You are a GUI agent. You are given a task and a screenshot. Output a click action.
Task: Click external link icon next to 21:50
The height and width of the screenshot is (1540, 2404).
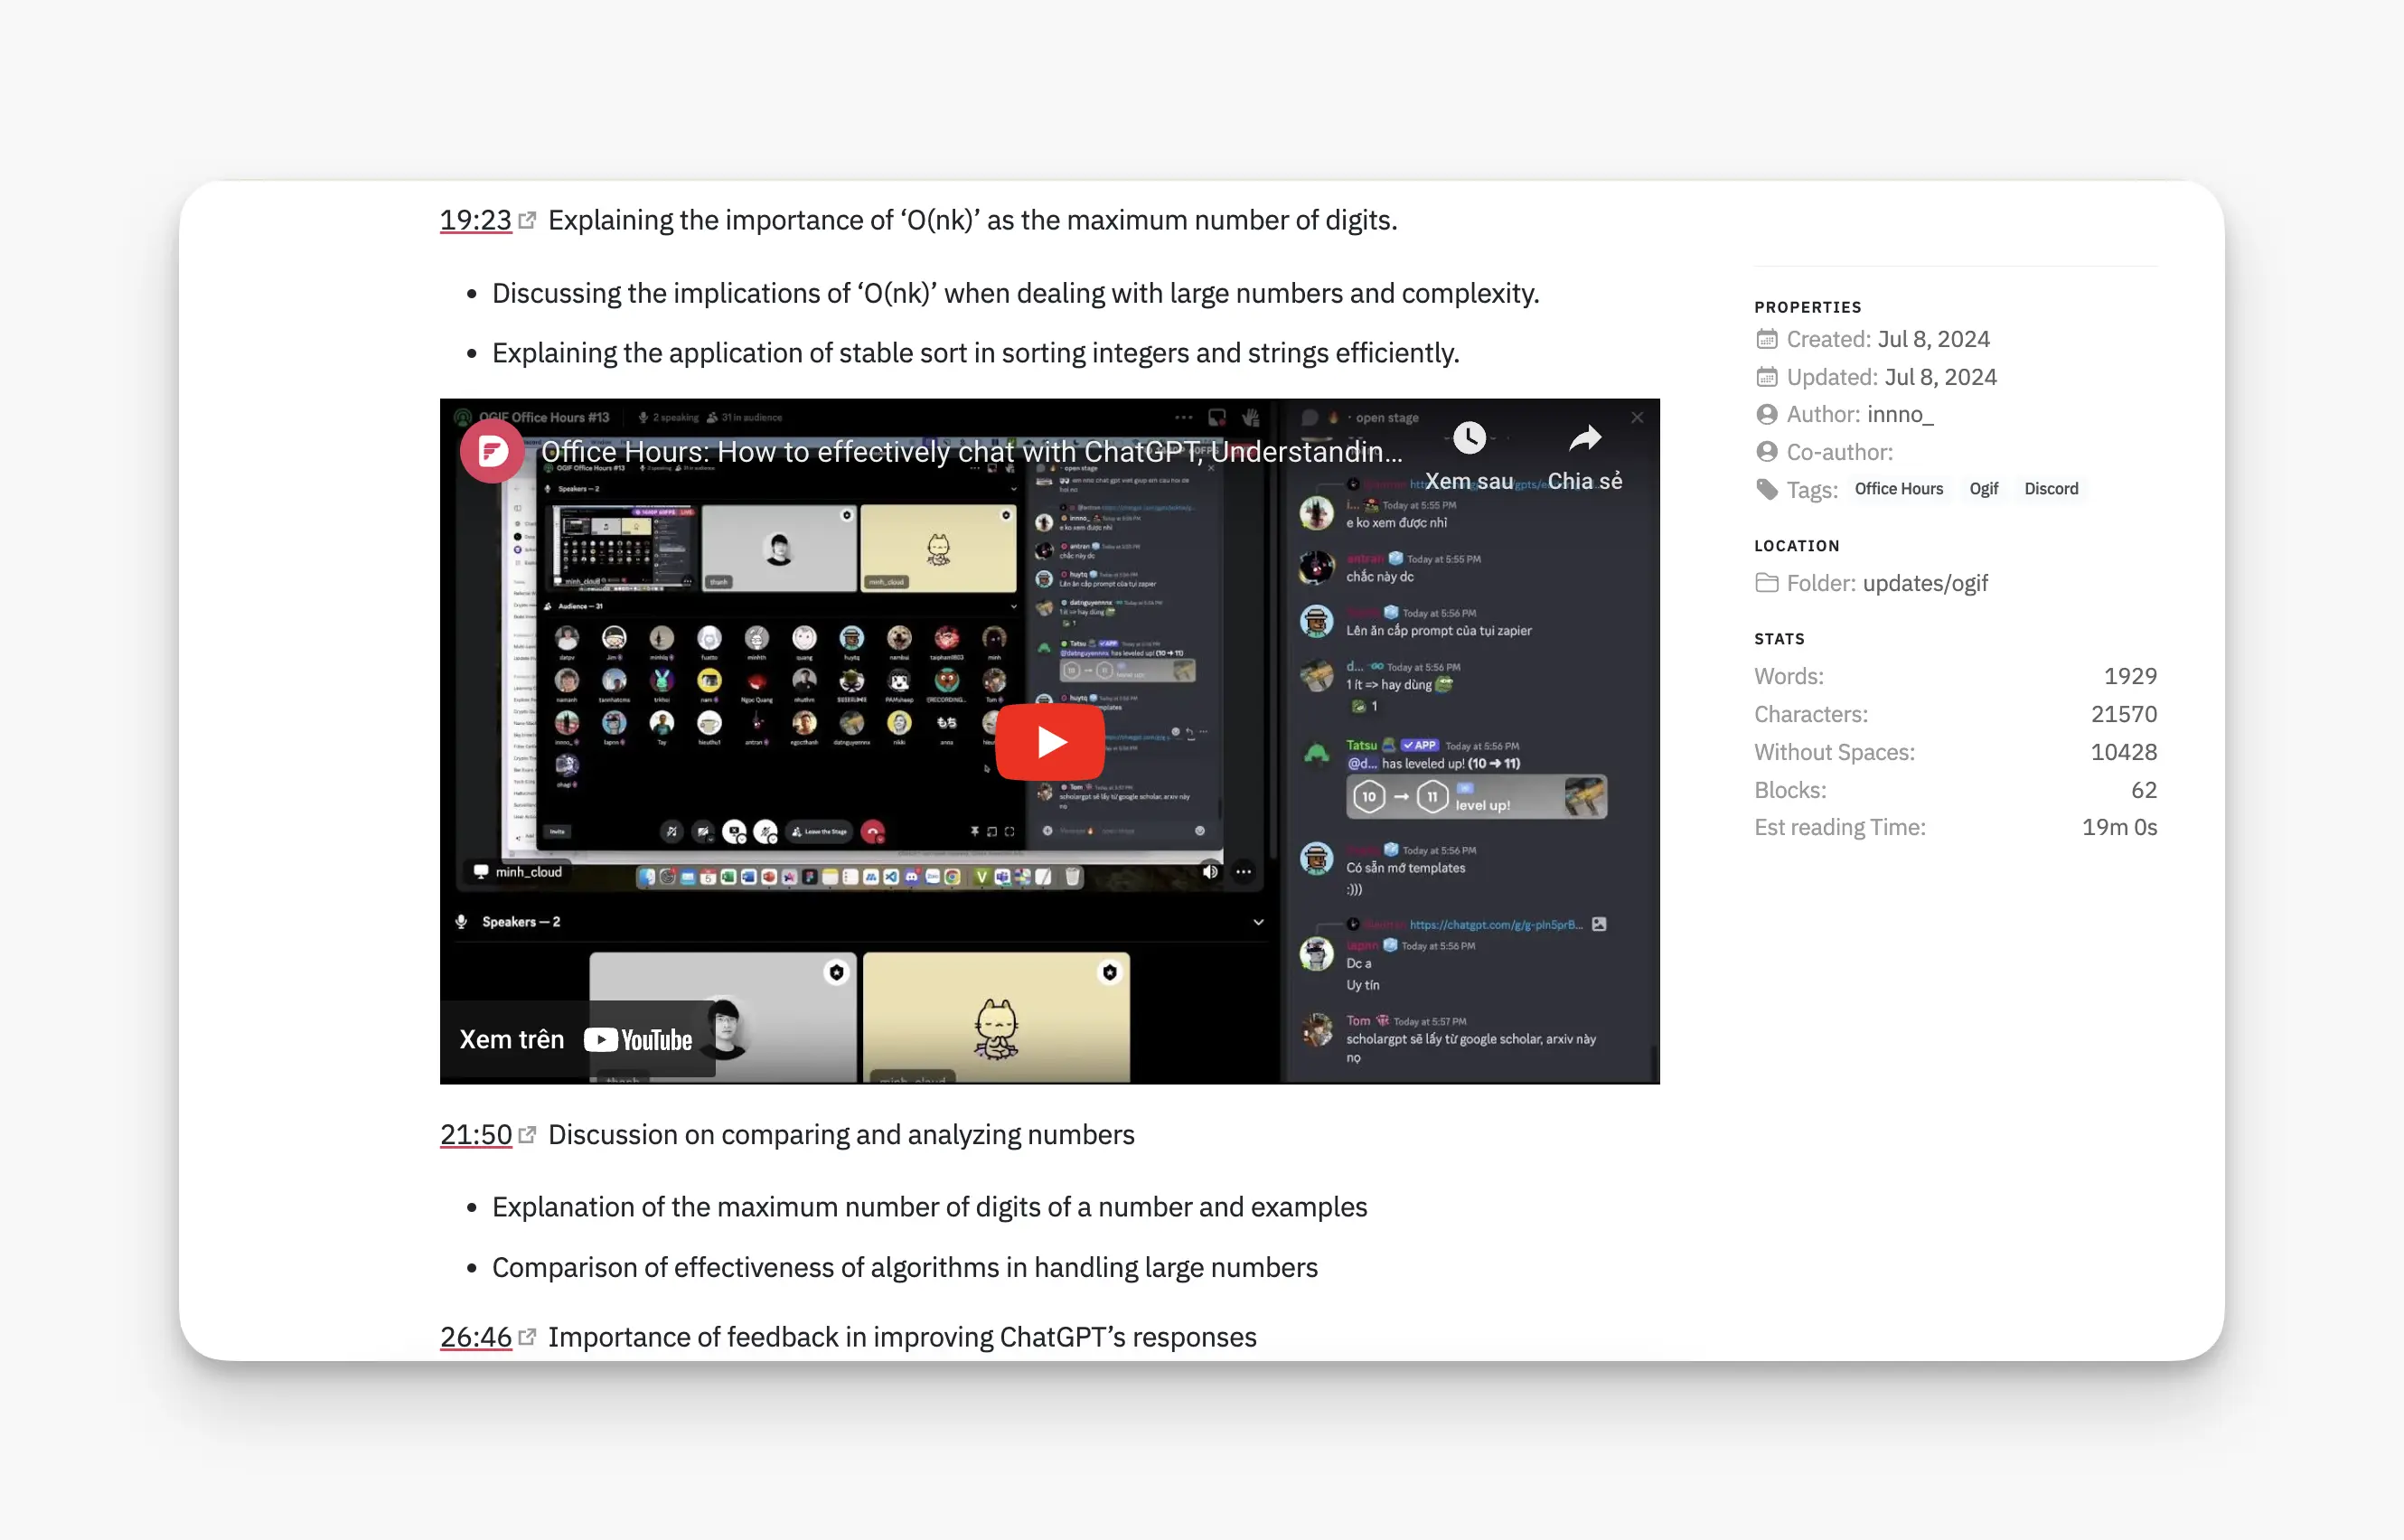tap(527, 1134)
